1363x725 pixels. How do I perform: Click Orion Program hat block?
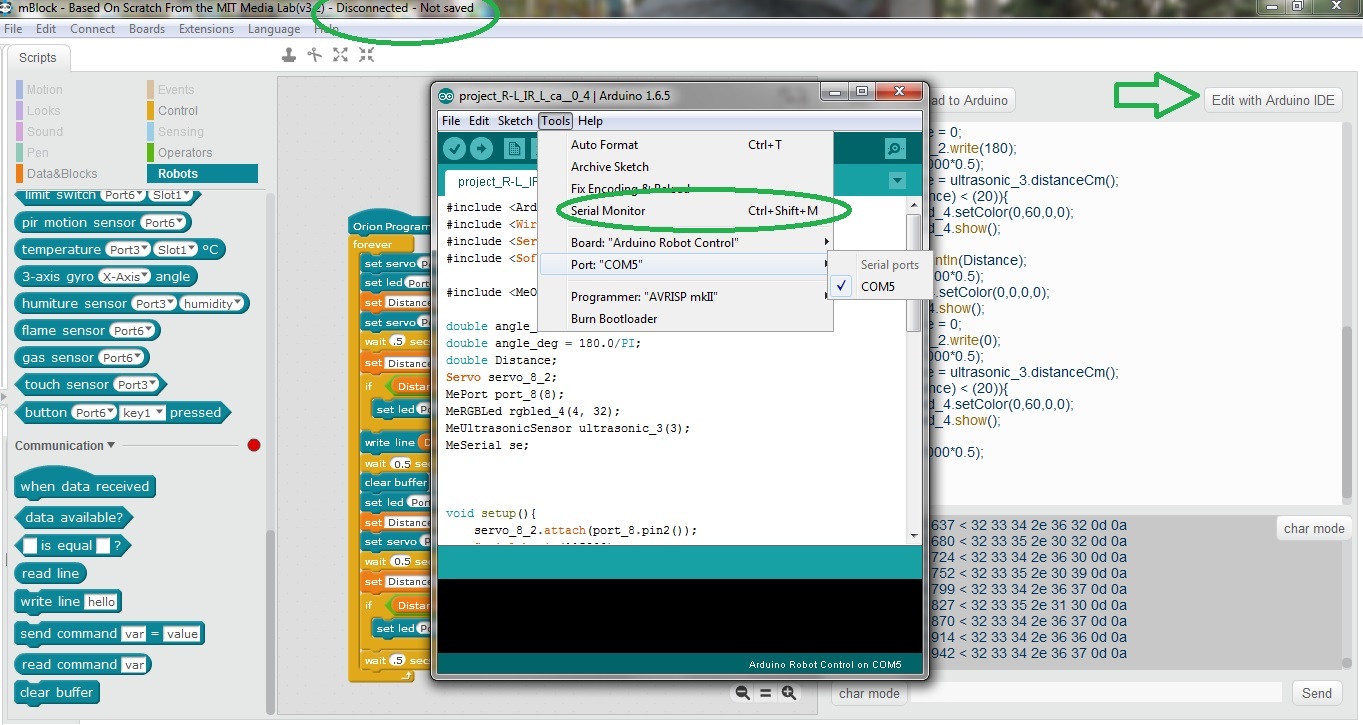(x=390, y=224)
